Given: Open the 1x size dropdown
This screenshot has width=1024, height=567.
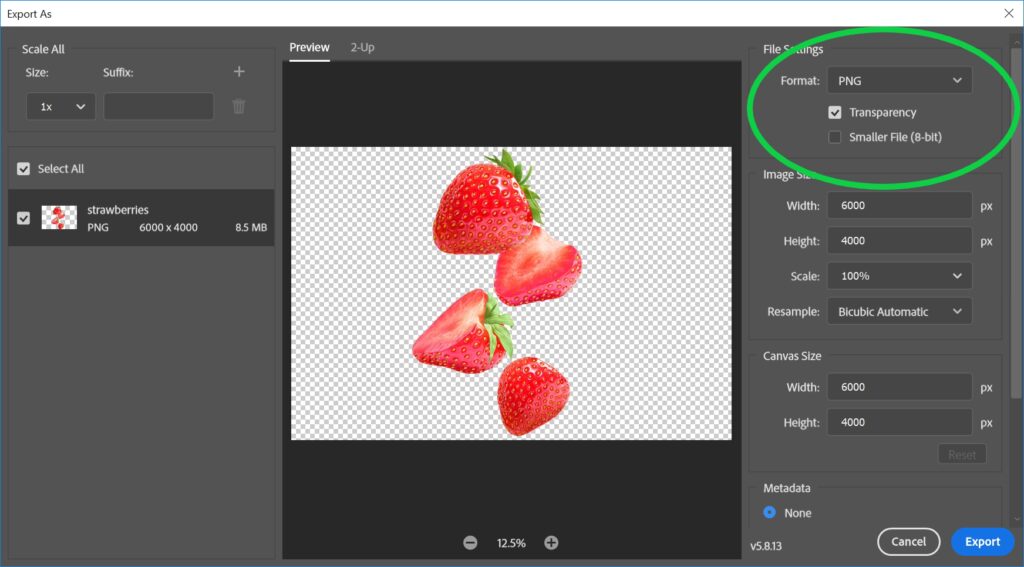Looking at the screenshot, I should point(60,106).
